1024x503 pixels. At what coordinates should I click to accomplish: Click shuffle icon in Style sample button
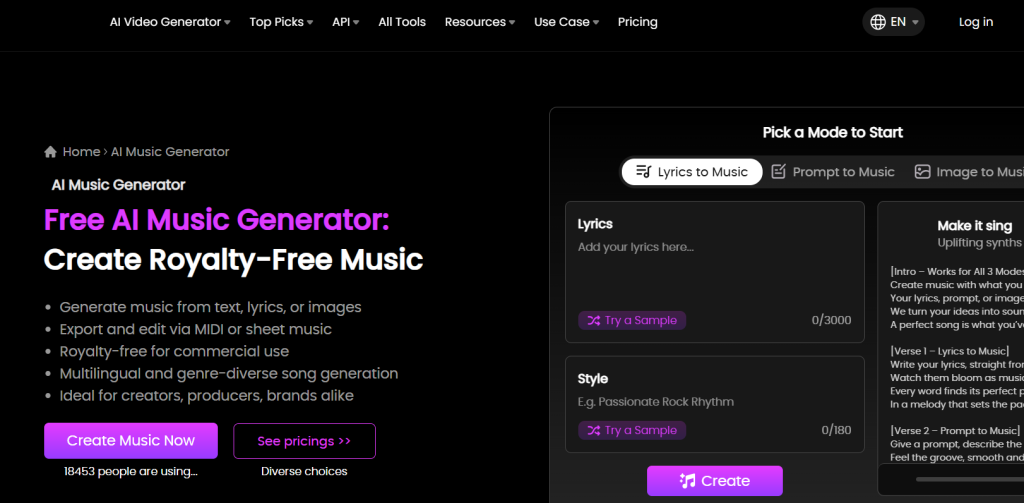pyautogui.click(x=594, y=430)
